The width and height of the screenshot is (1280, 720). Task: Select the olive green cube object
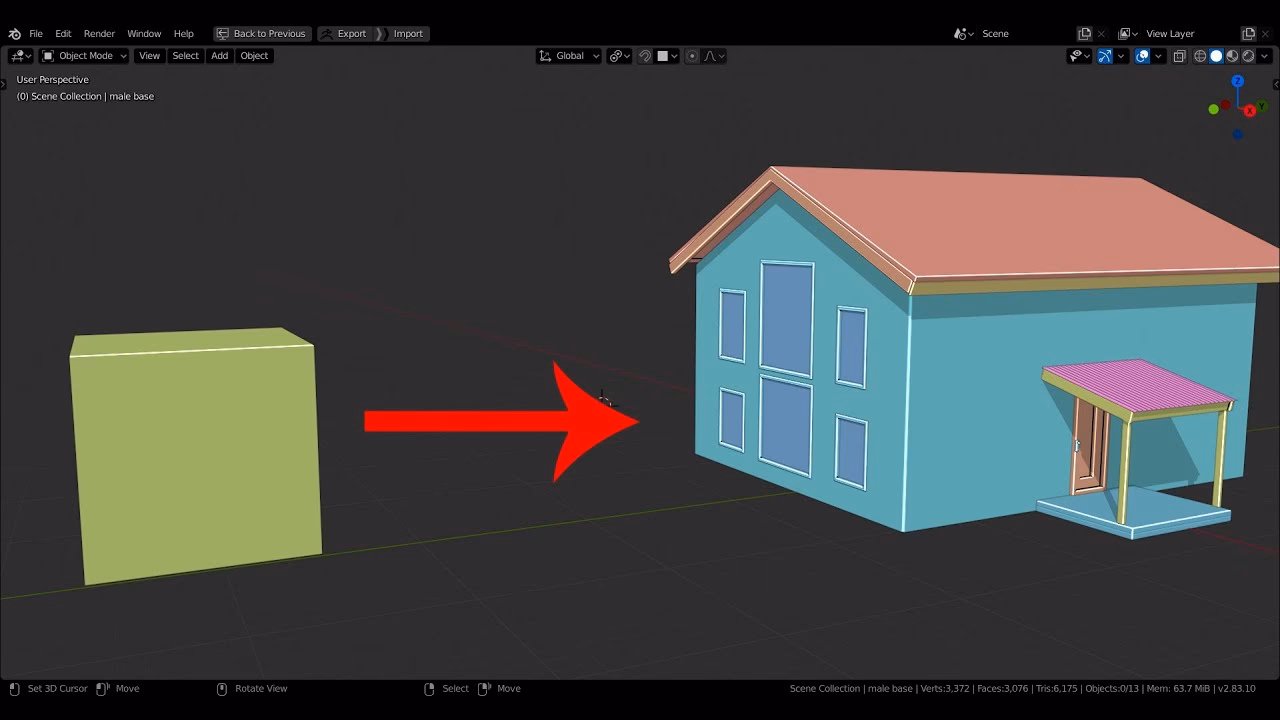[196, 457]
